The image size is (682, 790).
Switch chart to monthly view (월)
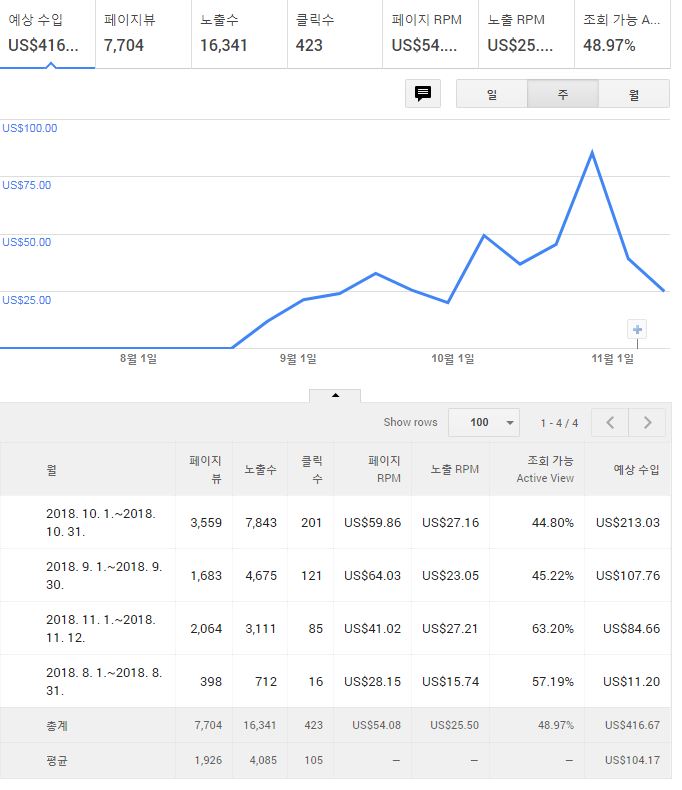[634, 94]
